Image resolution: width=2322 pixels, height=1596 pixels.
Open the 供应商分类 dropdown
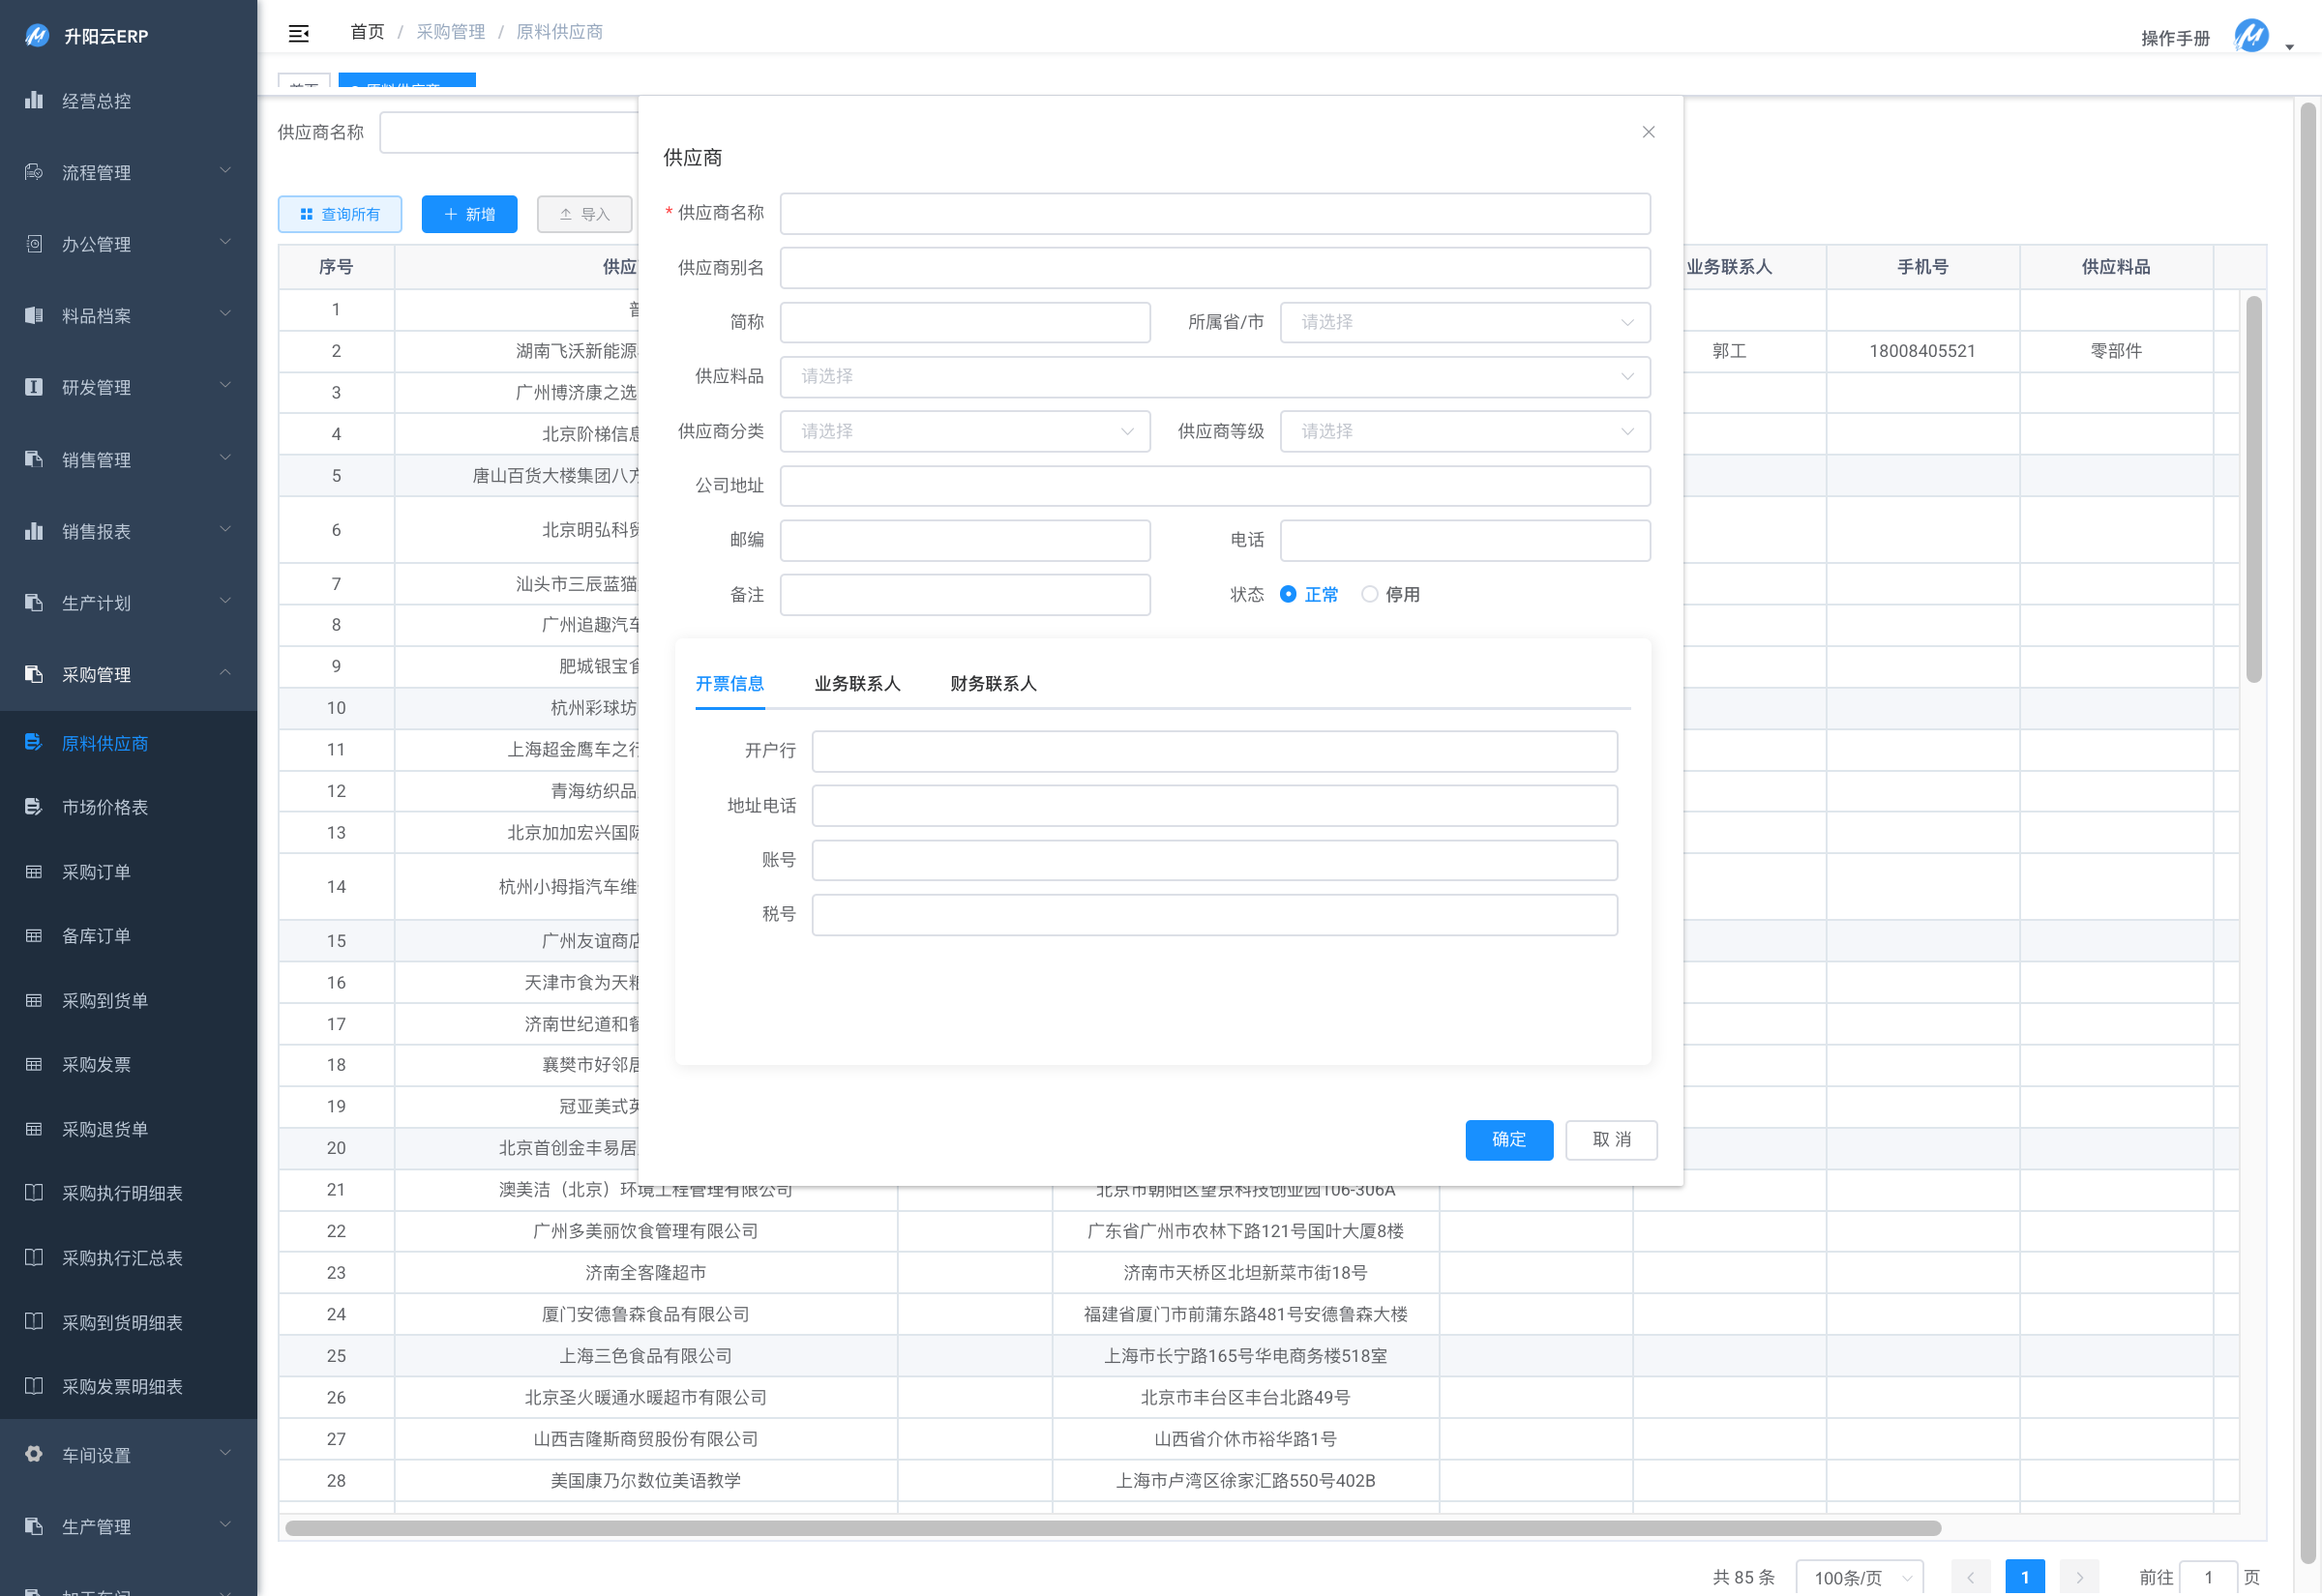pos(964,431)
